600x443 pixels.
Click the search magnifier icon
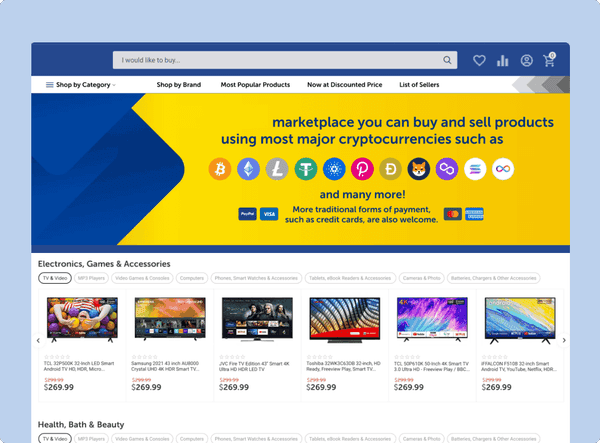click(x=448, y=60)
